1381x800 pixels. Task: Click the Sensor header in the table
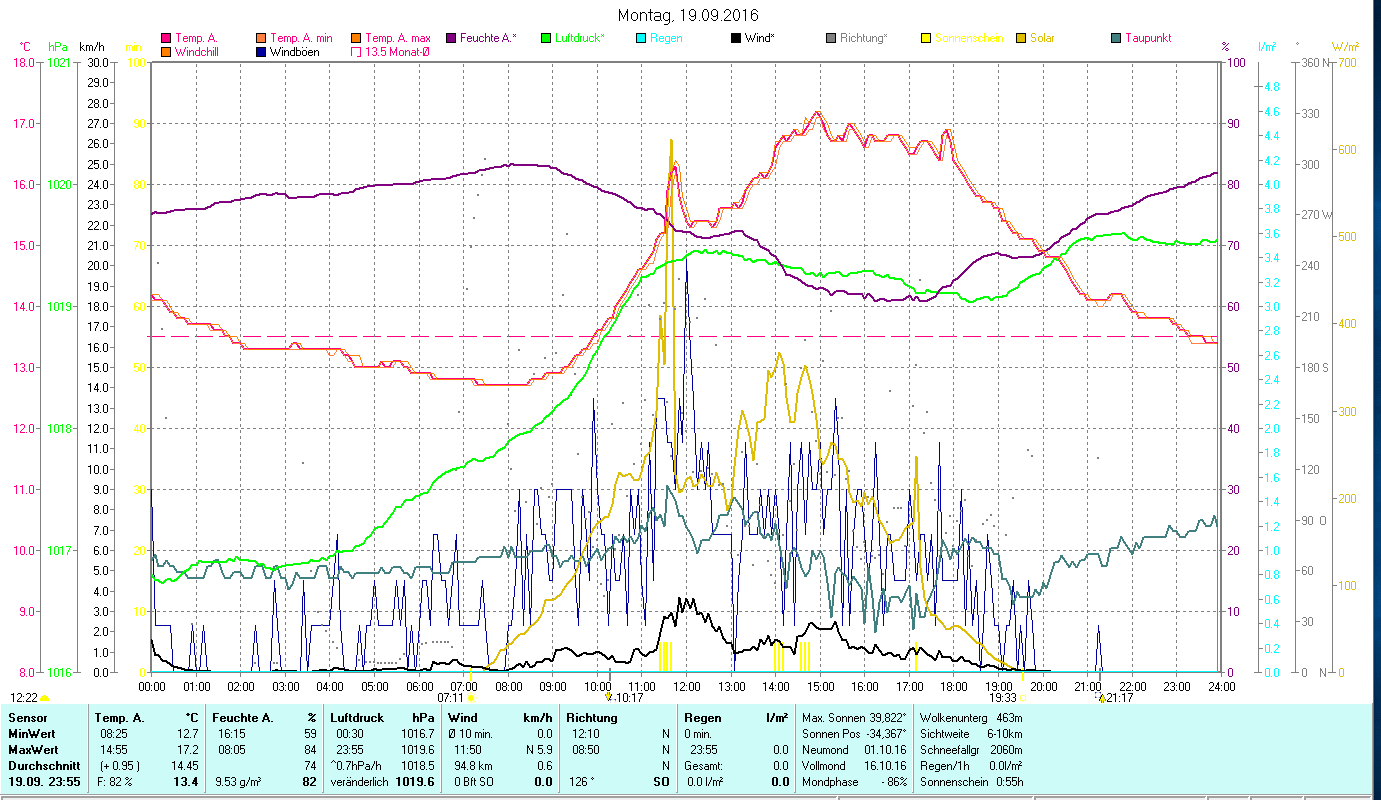coord(27,717)
